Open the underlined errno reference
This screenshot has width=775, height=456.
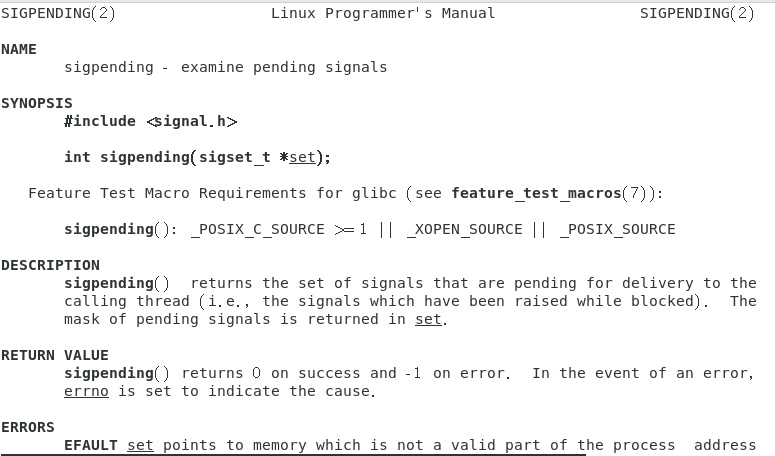pos(86,391)
